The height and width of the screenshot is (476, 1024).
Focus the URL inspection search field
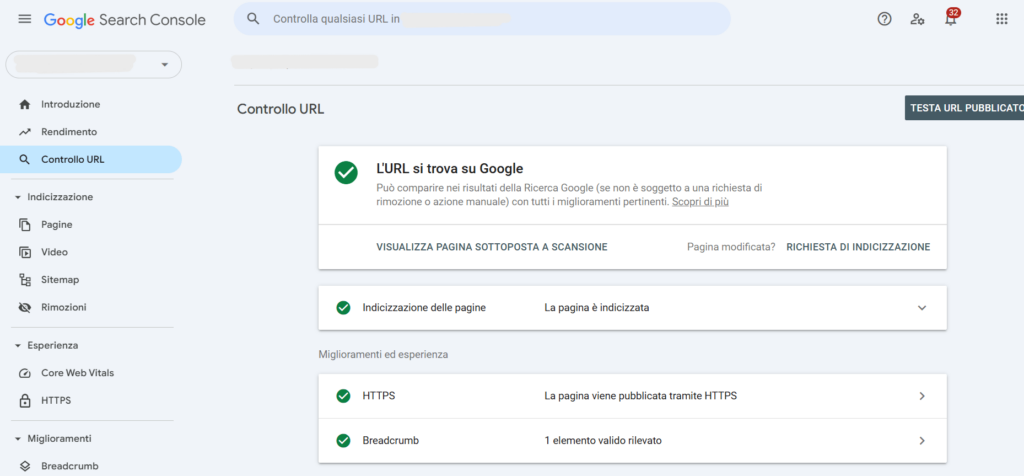[482, 19]
